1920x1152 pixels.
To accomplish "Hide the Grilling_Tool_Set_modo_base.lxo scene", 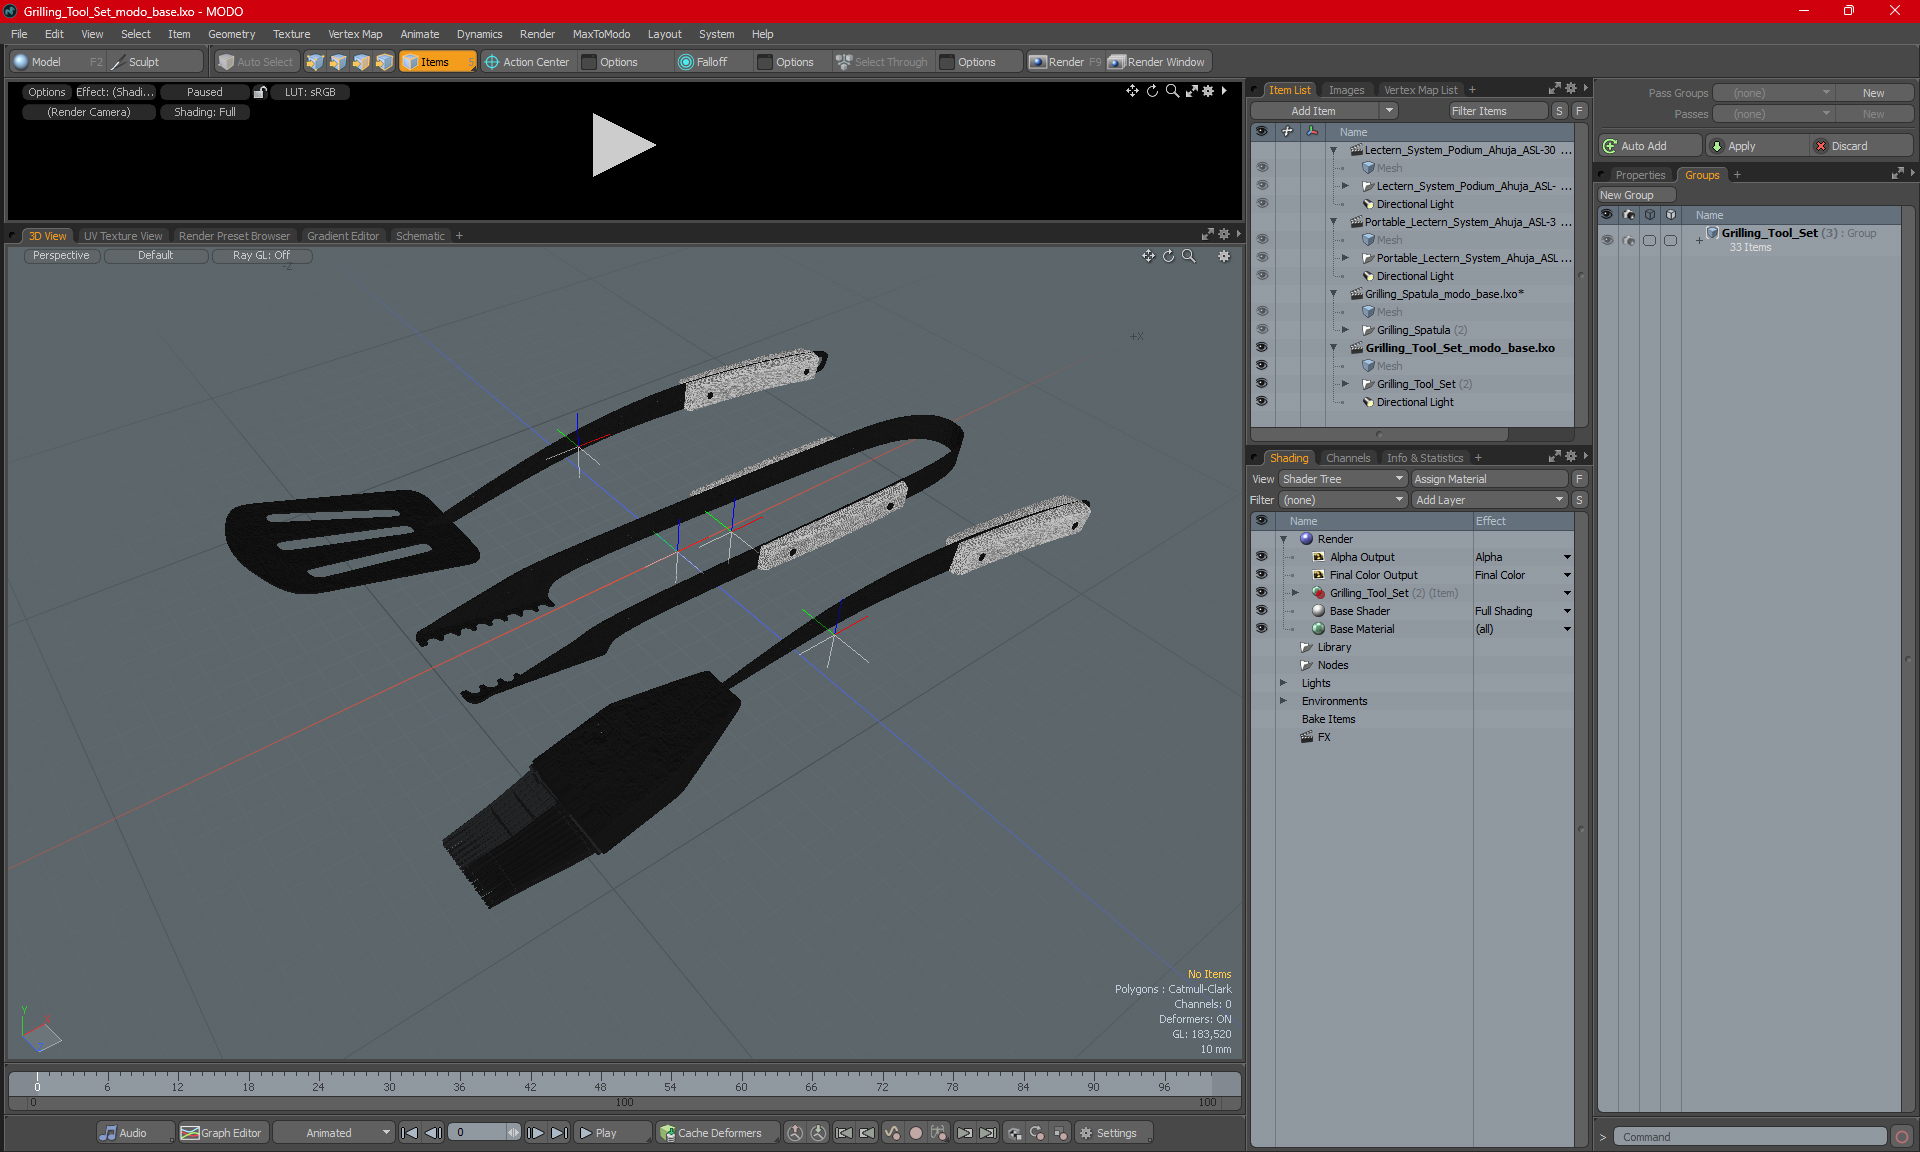I will pyautogui.click(x=1261, y=347).
